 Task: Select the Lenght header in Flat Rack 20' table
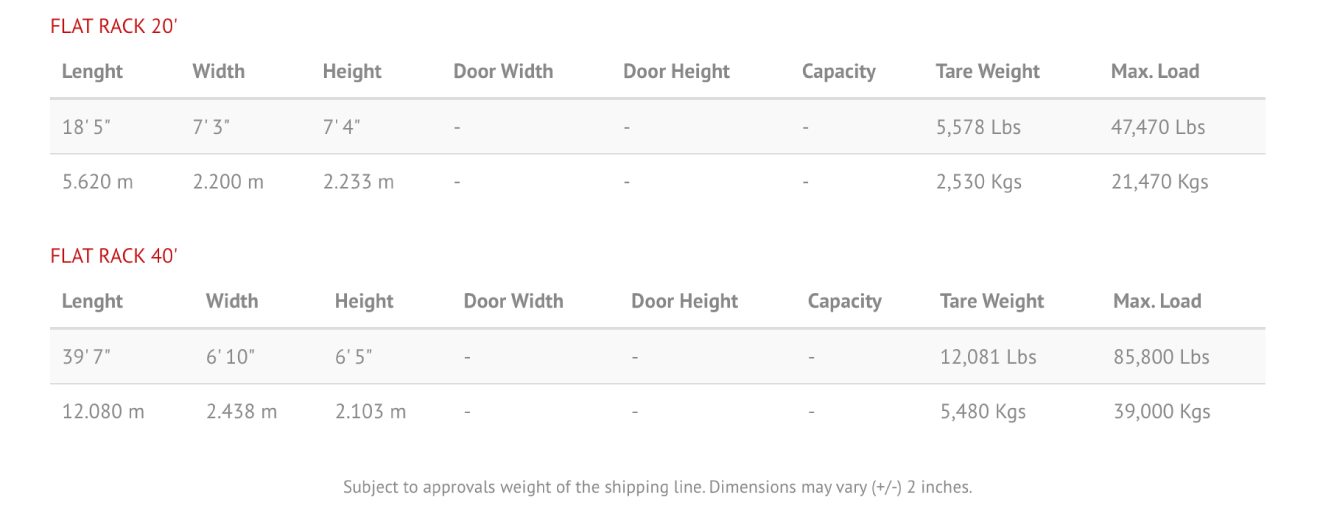pyautogui.click(x=92, y=72)
